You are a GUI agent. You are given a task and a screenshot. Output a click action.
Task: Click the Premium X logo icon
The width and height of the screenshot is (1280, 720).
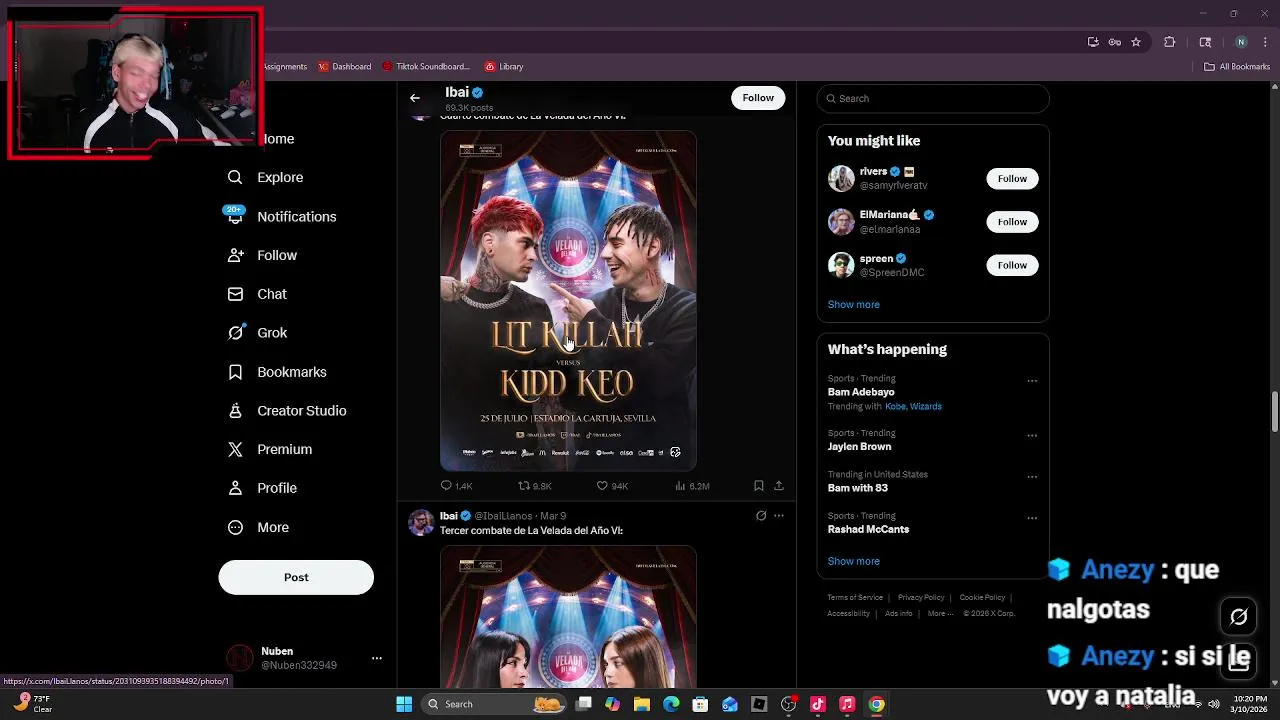(x=235, y=449)
